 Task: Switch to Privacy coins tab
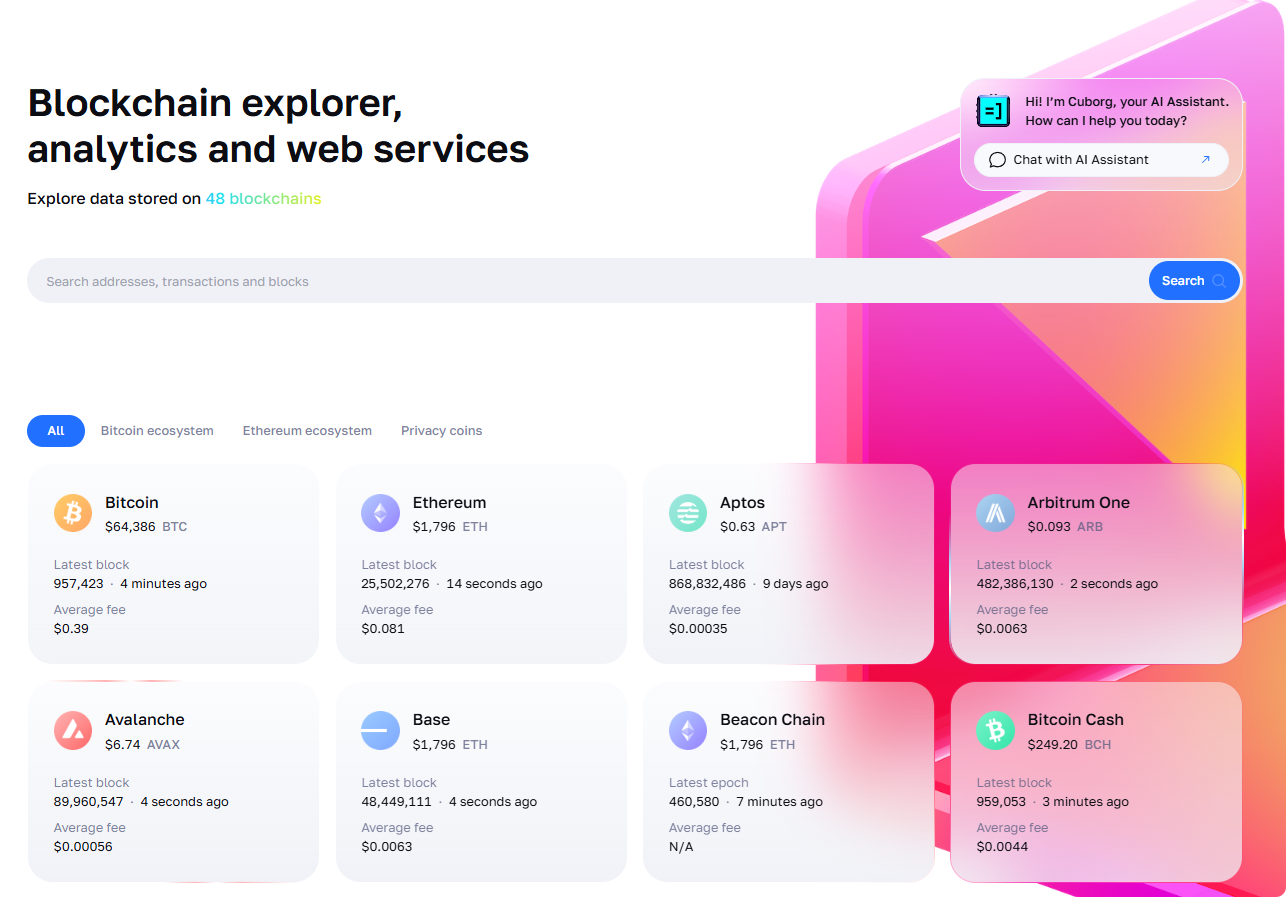(x=441, y=431)
